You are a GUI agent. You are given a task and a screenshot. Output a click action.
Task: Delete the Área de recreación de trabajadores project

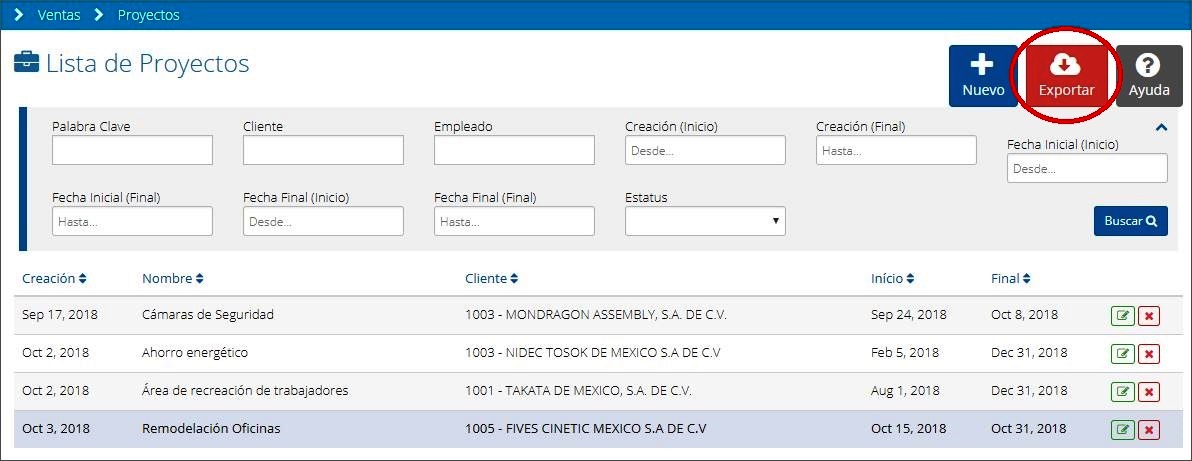point(1149,392)
